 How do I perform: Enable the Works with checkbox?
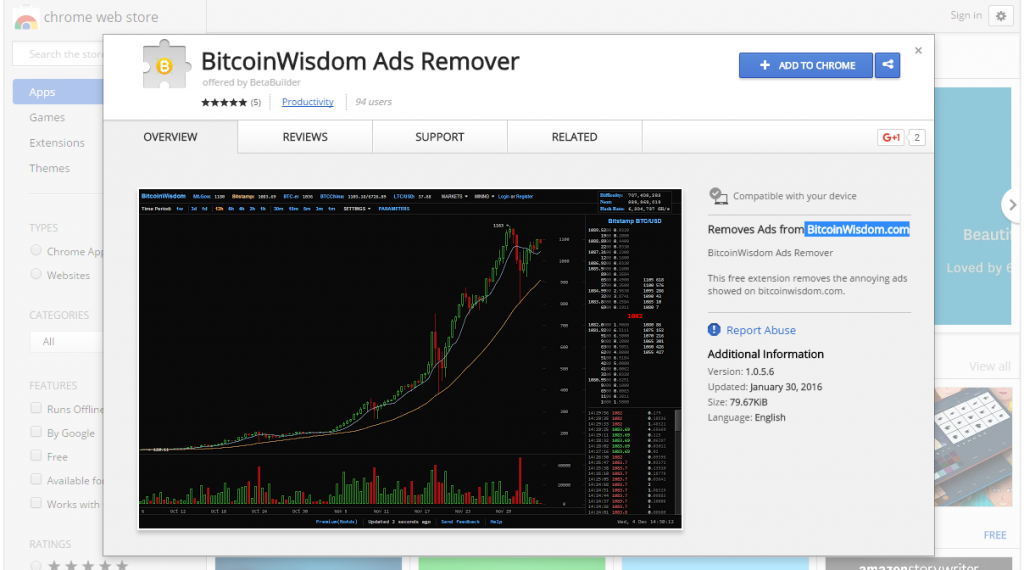(36, 503)
